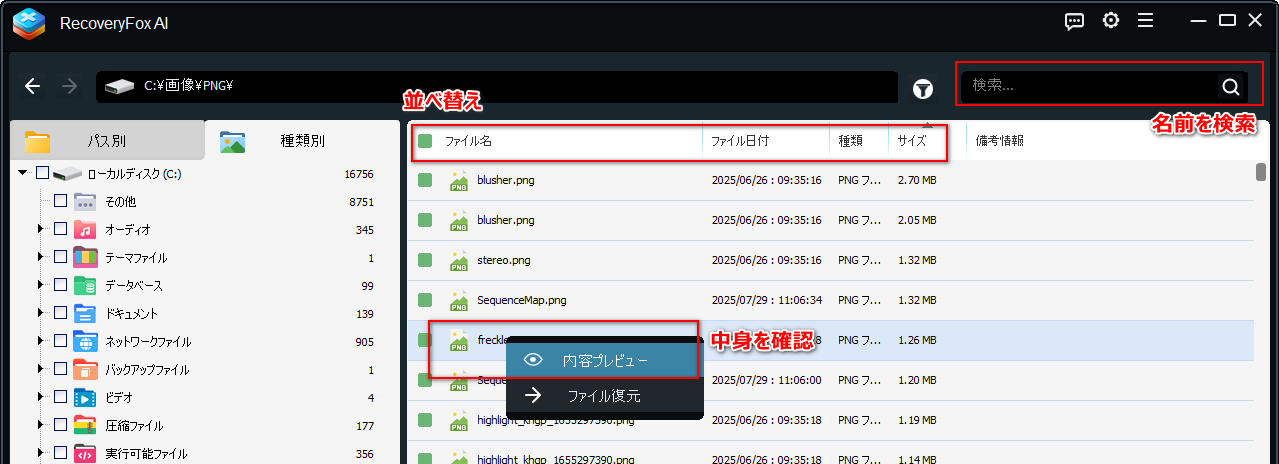
Task: Choose ファイル復元 in the context menu
Action: [x=604, y=395]
